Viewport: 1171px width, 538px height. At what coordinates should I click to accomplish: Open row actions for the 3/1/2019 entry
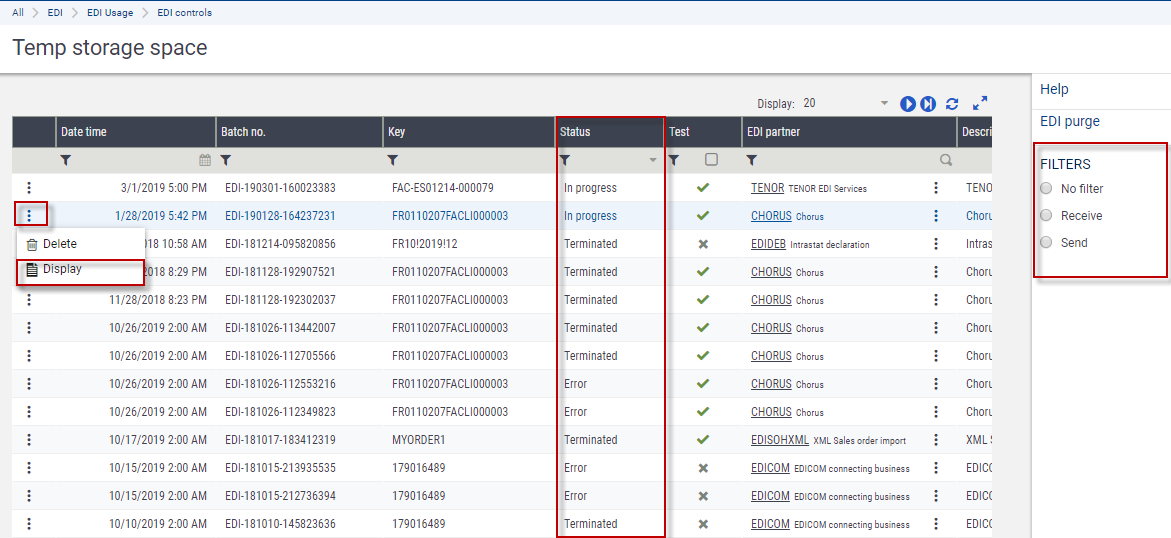click(29, 188)
